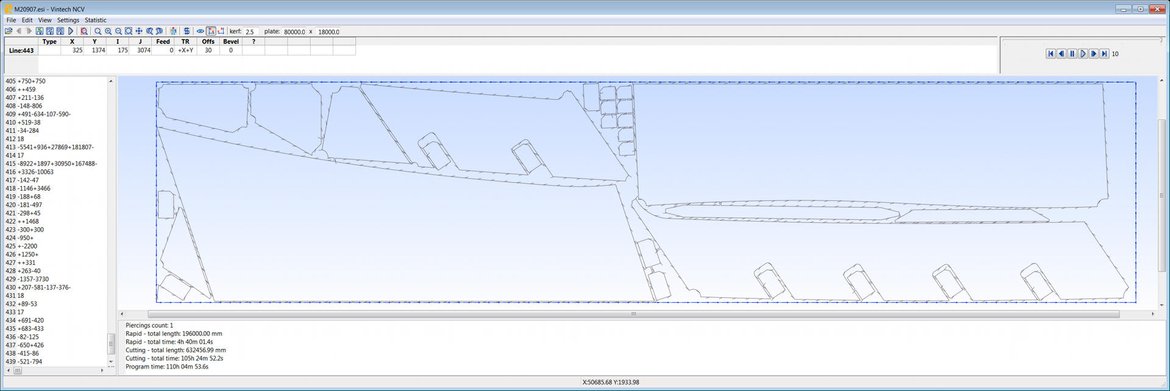Click the Line:443 row label
The image size is (1170, 391).
(21, 51)
